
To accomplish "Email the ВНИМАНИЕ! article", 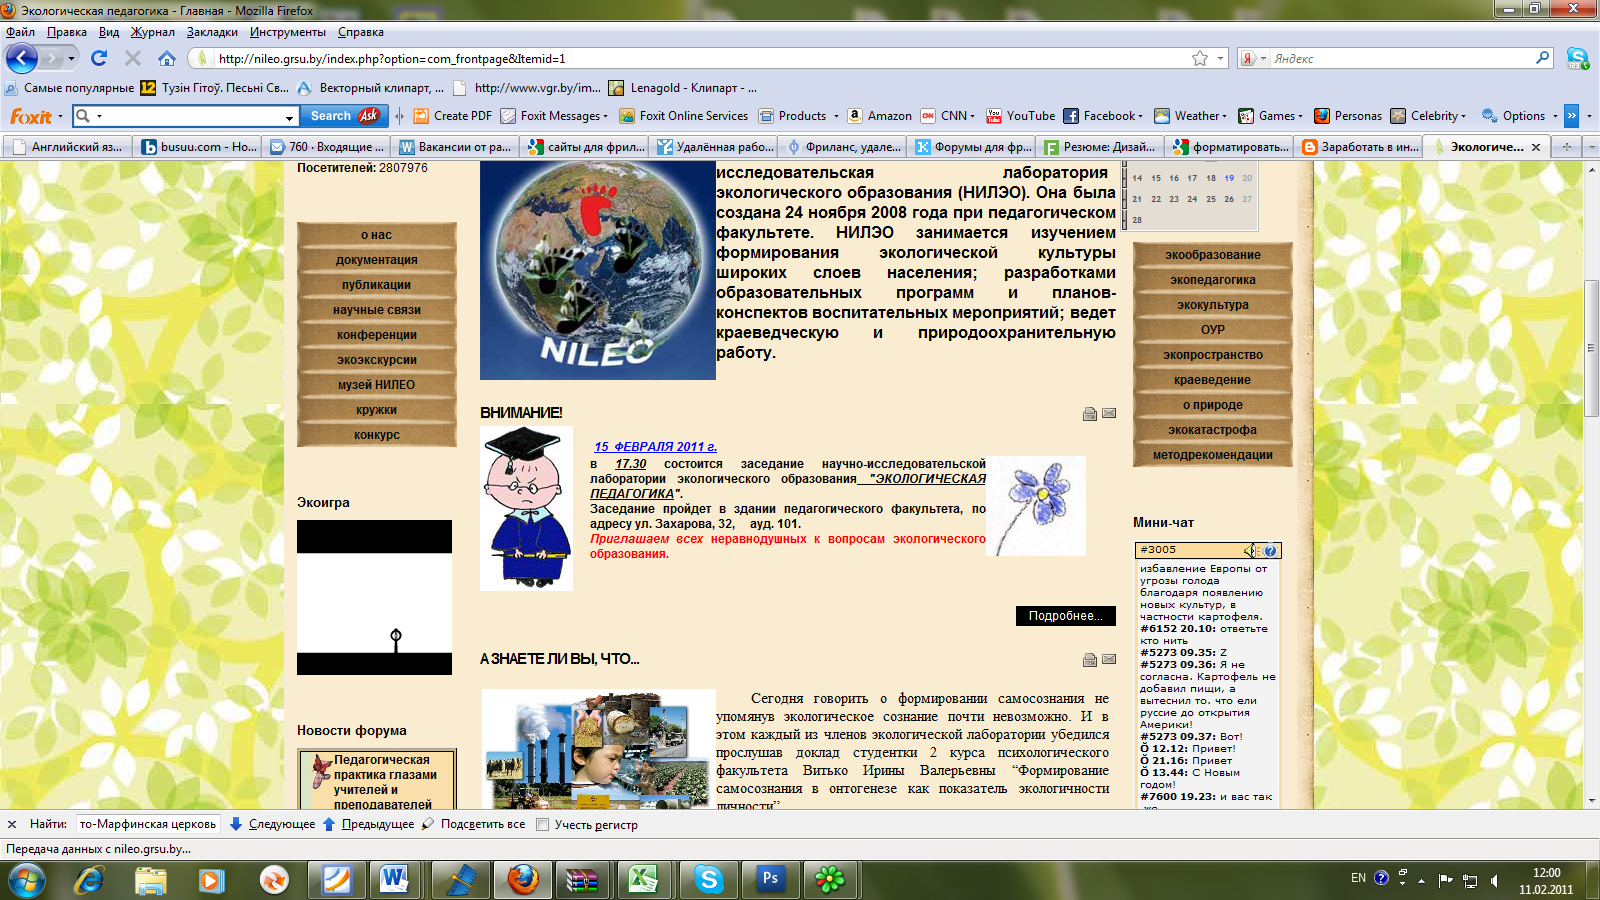I will click(x=1109, y=414).
